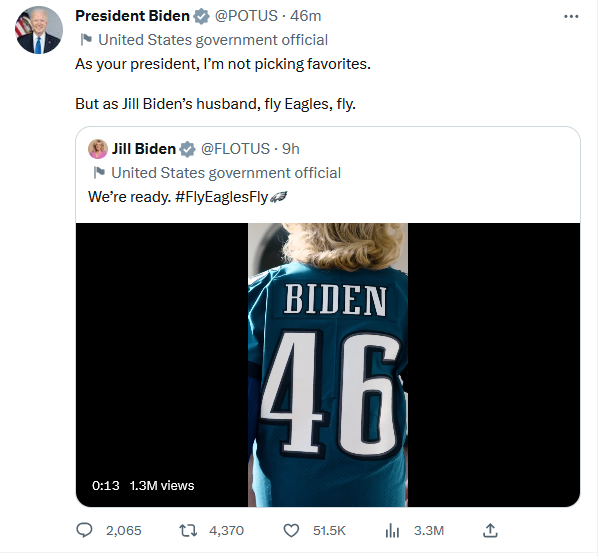Open President Biden's profile picture
Viewport: 602px width, 557px height.
39,30
